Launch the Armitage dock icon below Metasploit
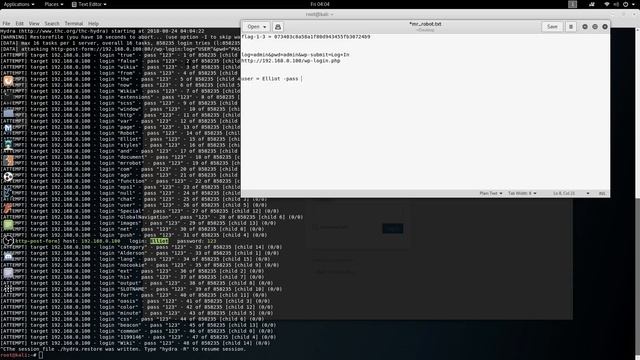The height and width of the screenshot is (360, 640). pyautogui.click(x=8, y=145)
